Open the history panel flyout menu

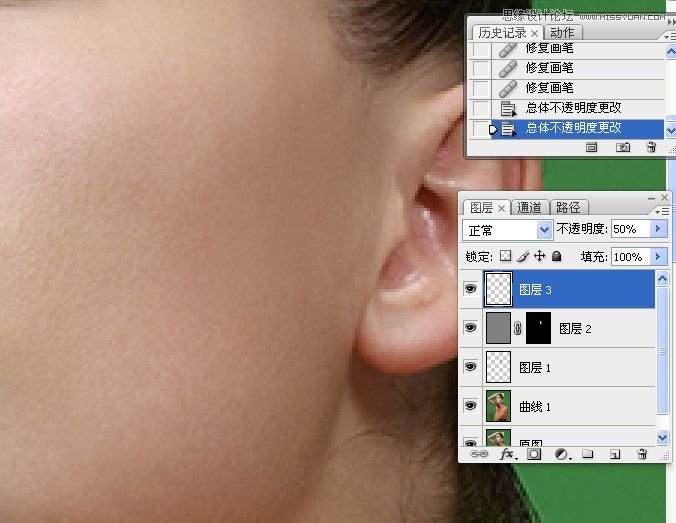pos(670,37)
